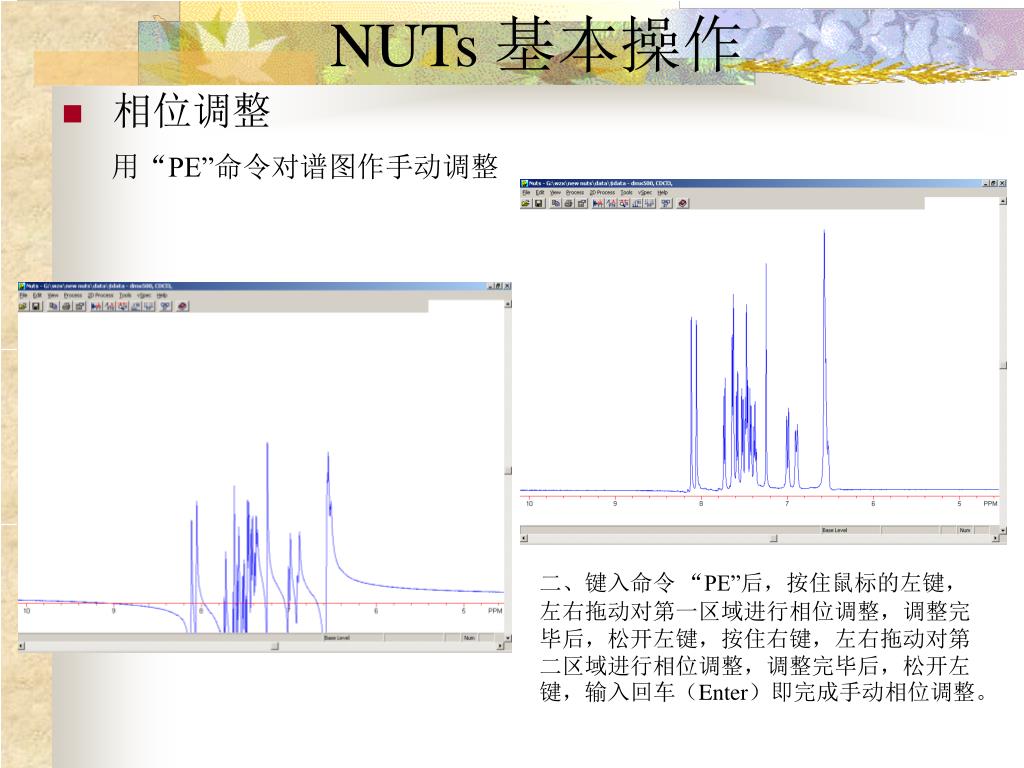Click the context help icon in left Nuts window

(x=165, y=306)
